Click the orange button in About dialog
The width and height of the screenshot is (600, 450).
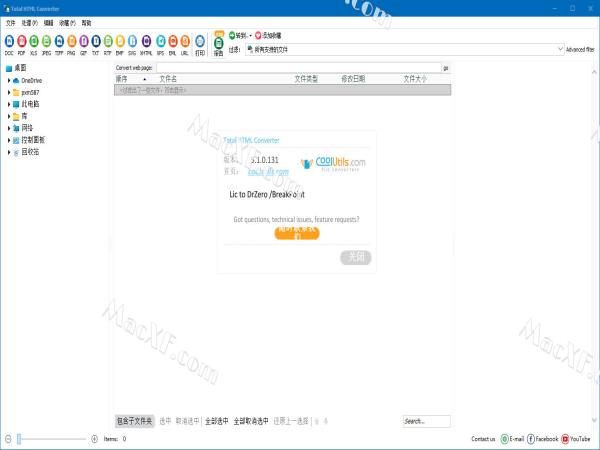pyautogui.click(x=297, y=233)
